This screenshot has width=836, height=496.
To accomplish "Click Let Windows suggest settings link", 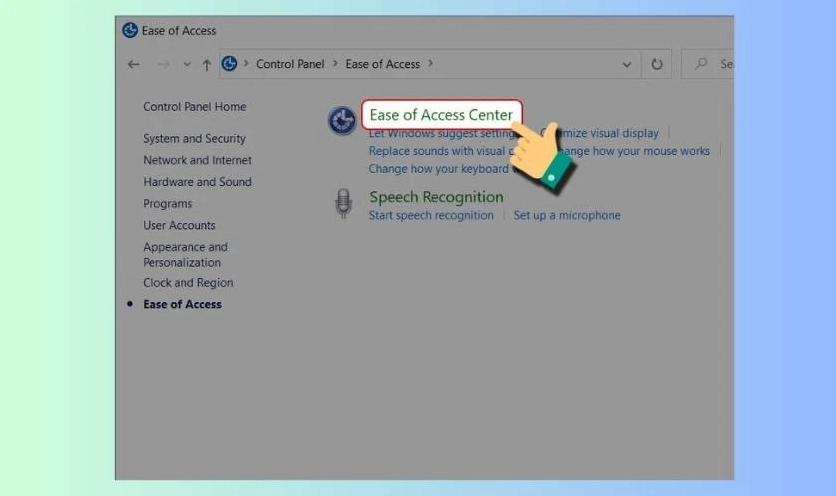I will click(441, 133).
